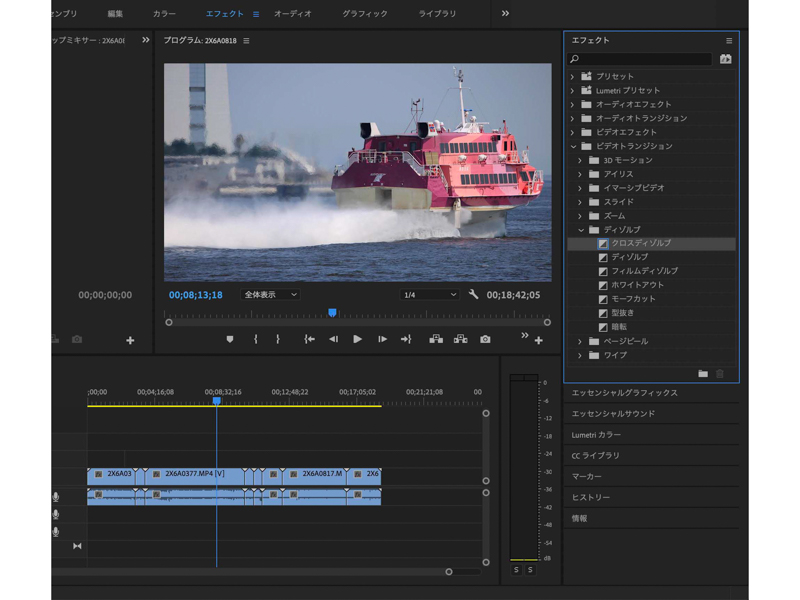Open the Lumetri カラー panel
This screenshot has height=600, width=800.
[x=596, y=435]
